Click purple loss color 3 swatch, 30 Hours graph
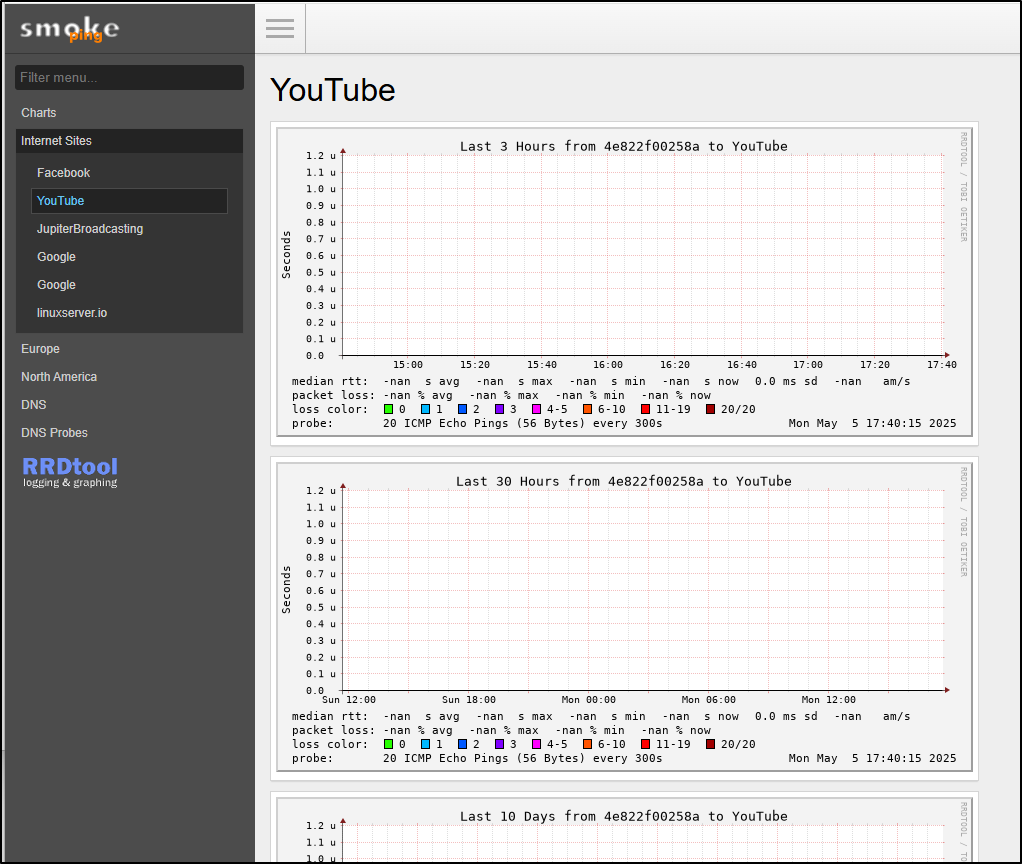 point(499,744)
